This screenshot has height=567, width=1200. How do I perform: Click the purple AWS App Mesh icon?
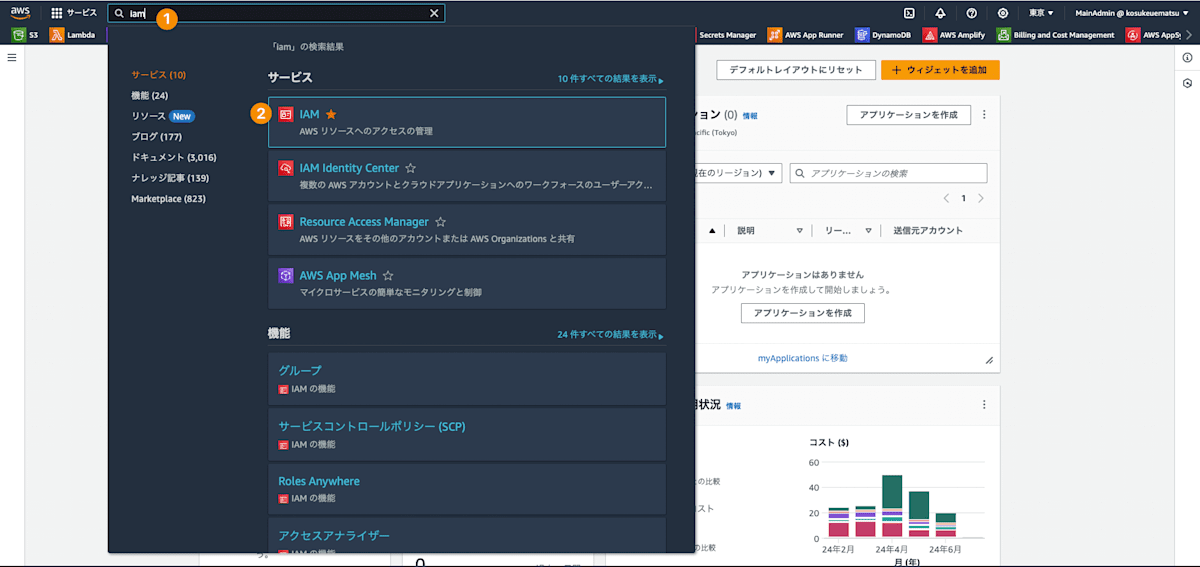[x=285, y=275]
